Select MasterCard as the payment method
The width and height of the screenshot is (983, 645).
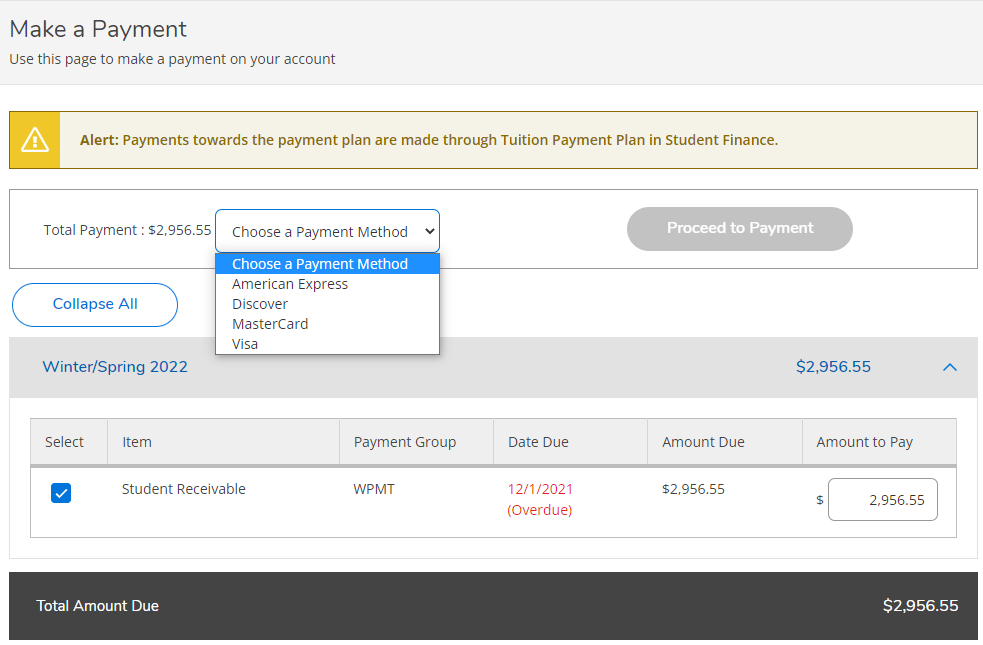(269, 323)
